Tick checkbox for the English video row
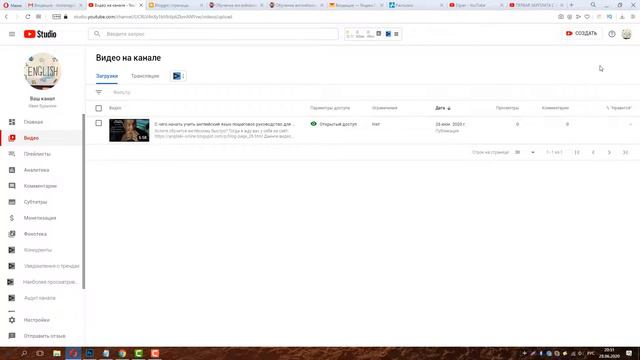640x360 pixels. 99,123
